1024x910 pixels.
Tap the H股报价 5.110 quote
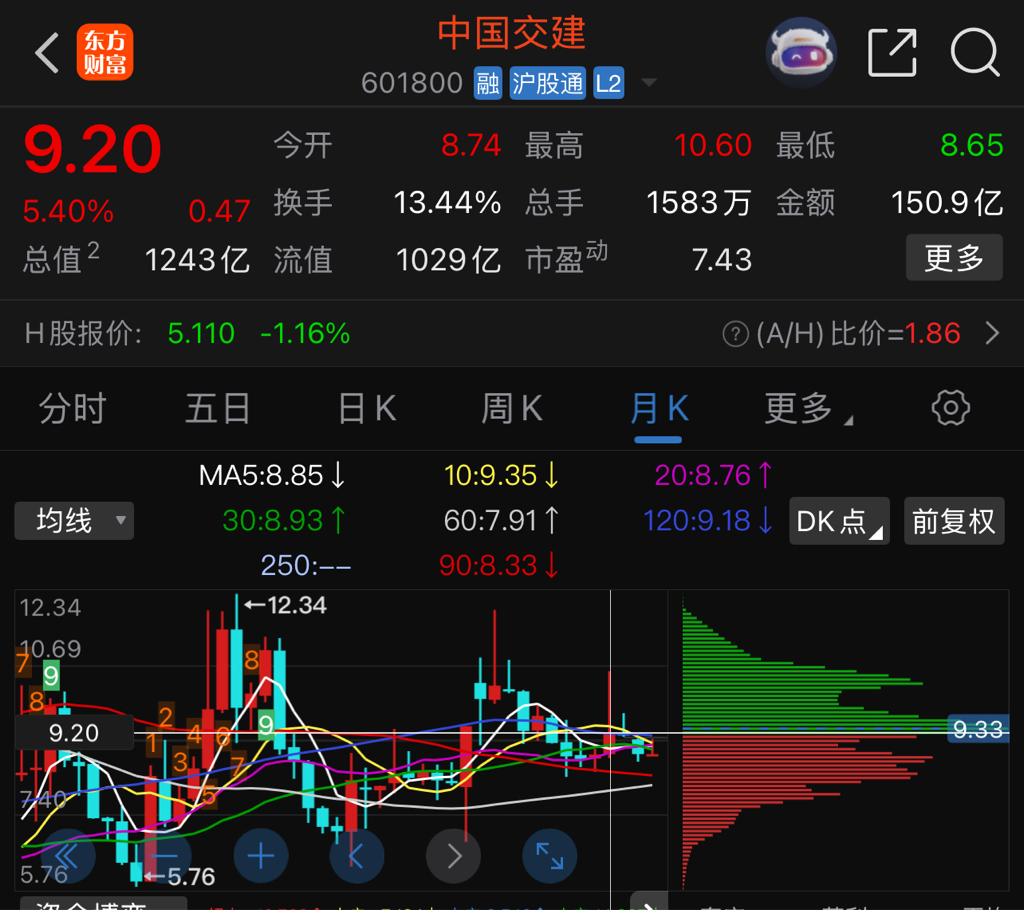201,334
